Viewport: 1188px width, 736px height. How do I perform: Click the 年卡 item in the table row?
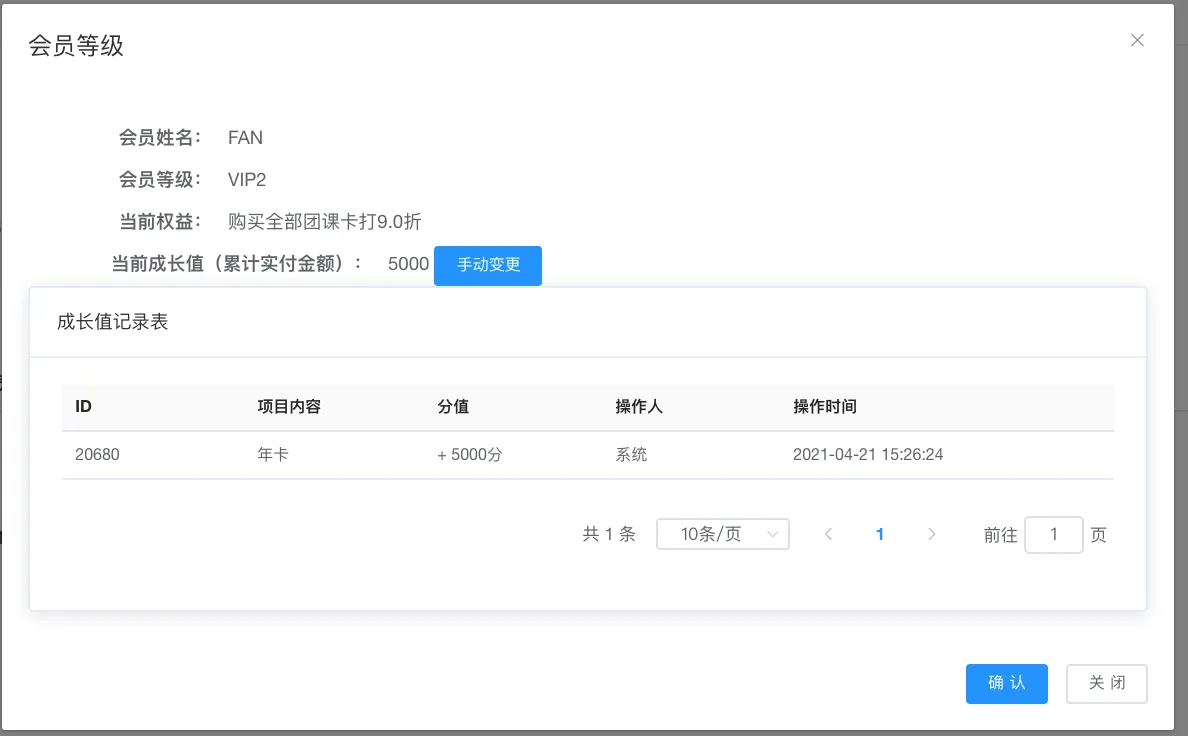click(x=273, y=455)
